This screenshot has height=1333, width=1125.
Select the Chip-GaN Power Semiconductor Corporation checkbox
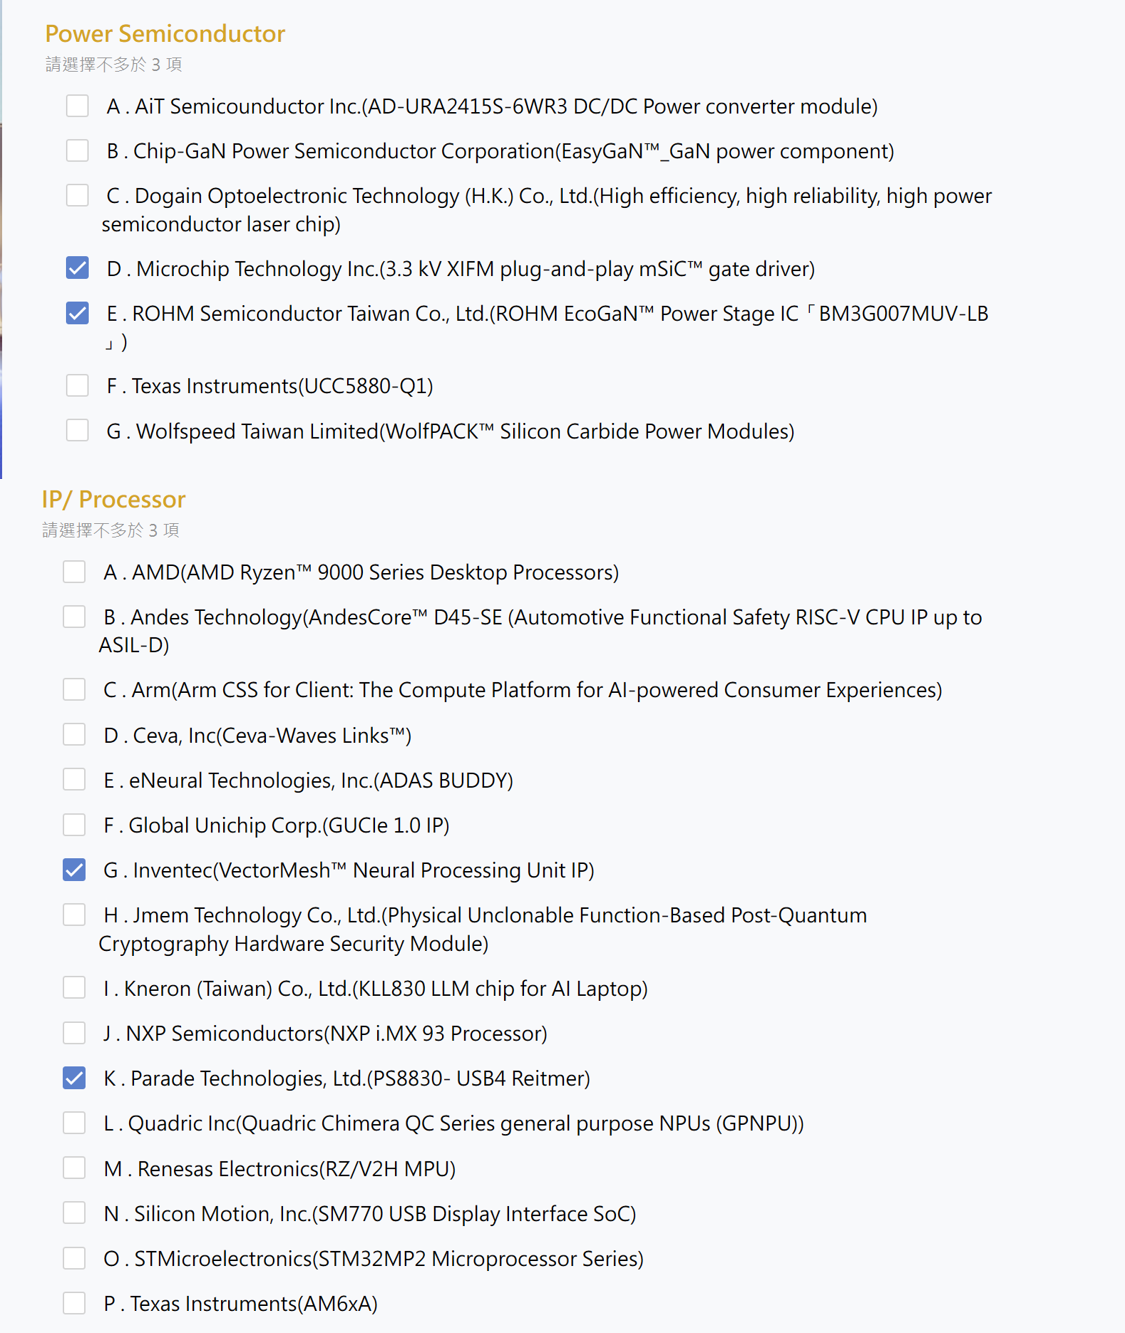(x=77, y=150)
